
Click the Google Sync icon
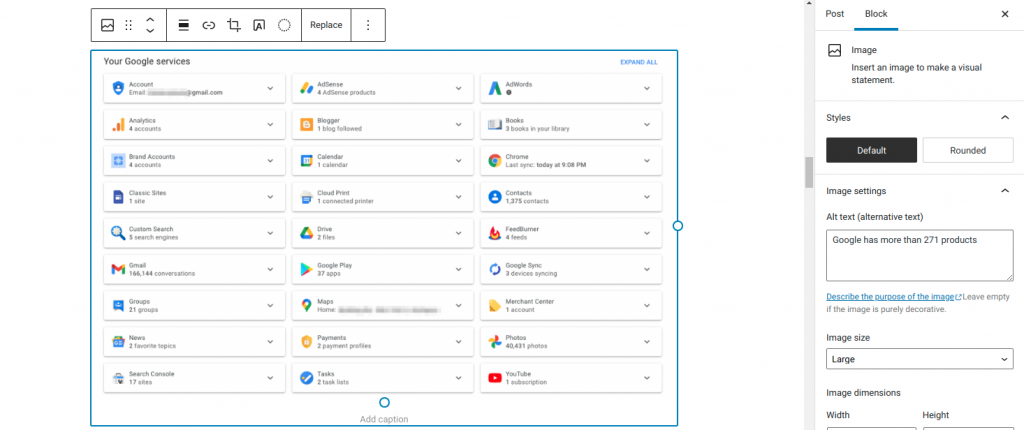tap(494, 269)
